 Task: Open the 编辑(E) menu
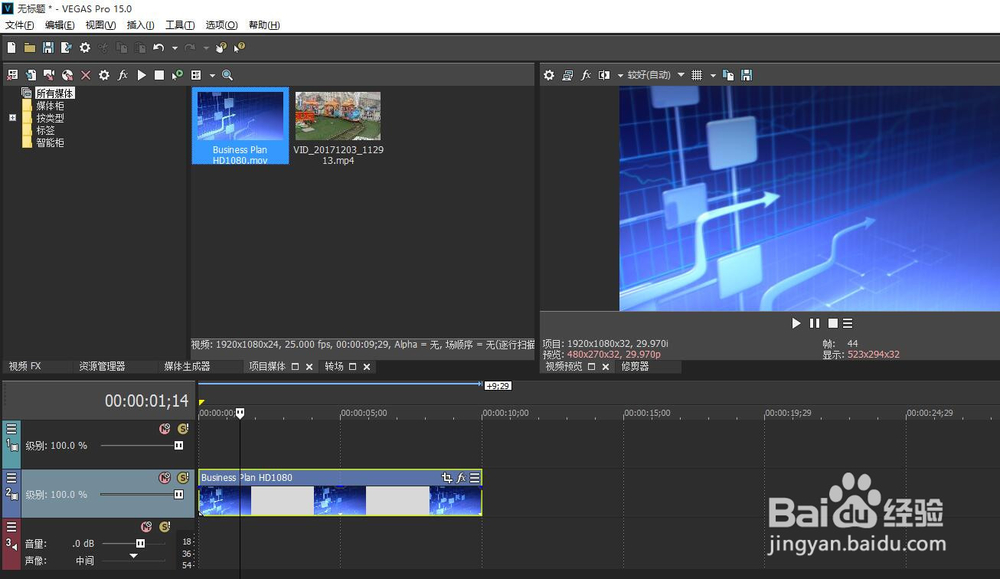click(60, 25)
